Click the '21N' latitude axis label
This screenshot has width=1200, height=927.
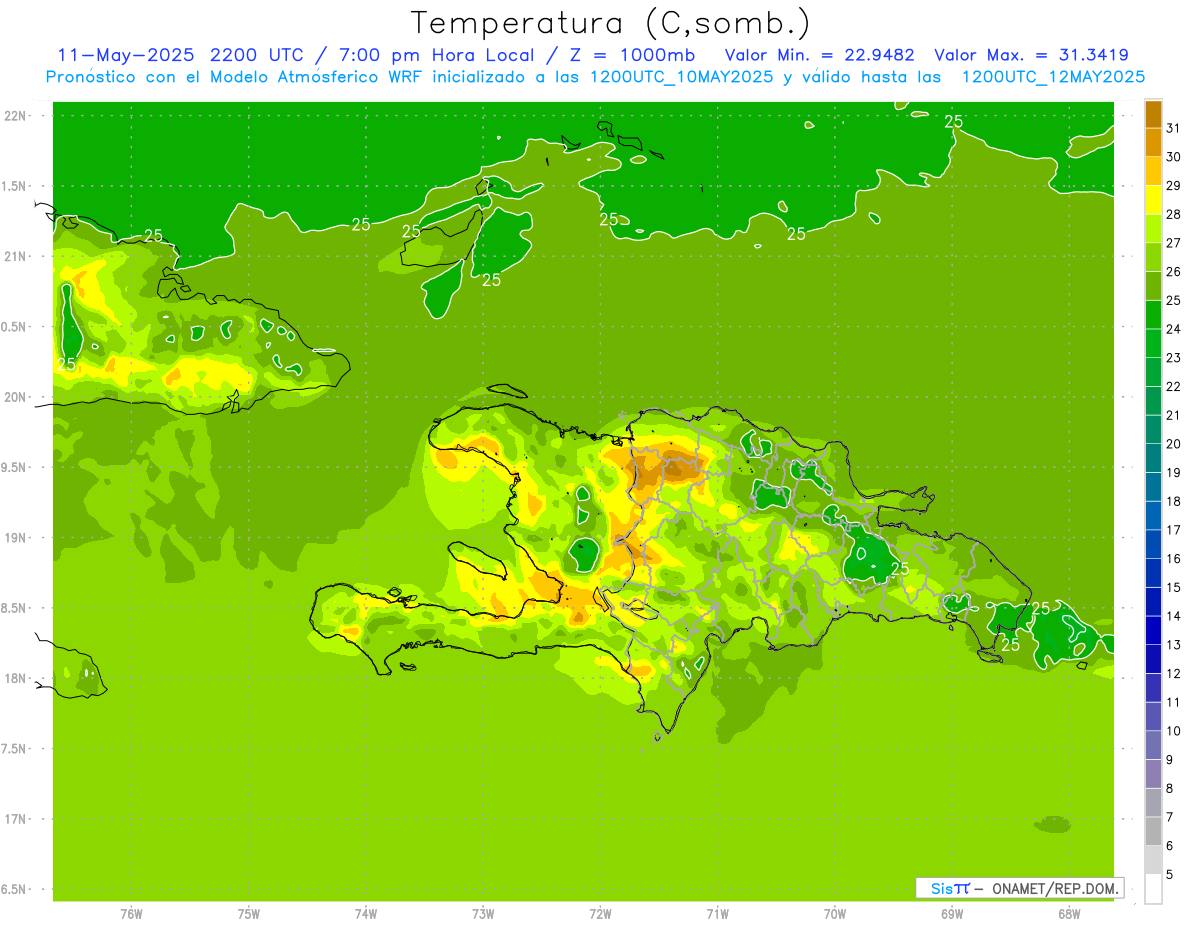point(16,256)
